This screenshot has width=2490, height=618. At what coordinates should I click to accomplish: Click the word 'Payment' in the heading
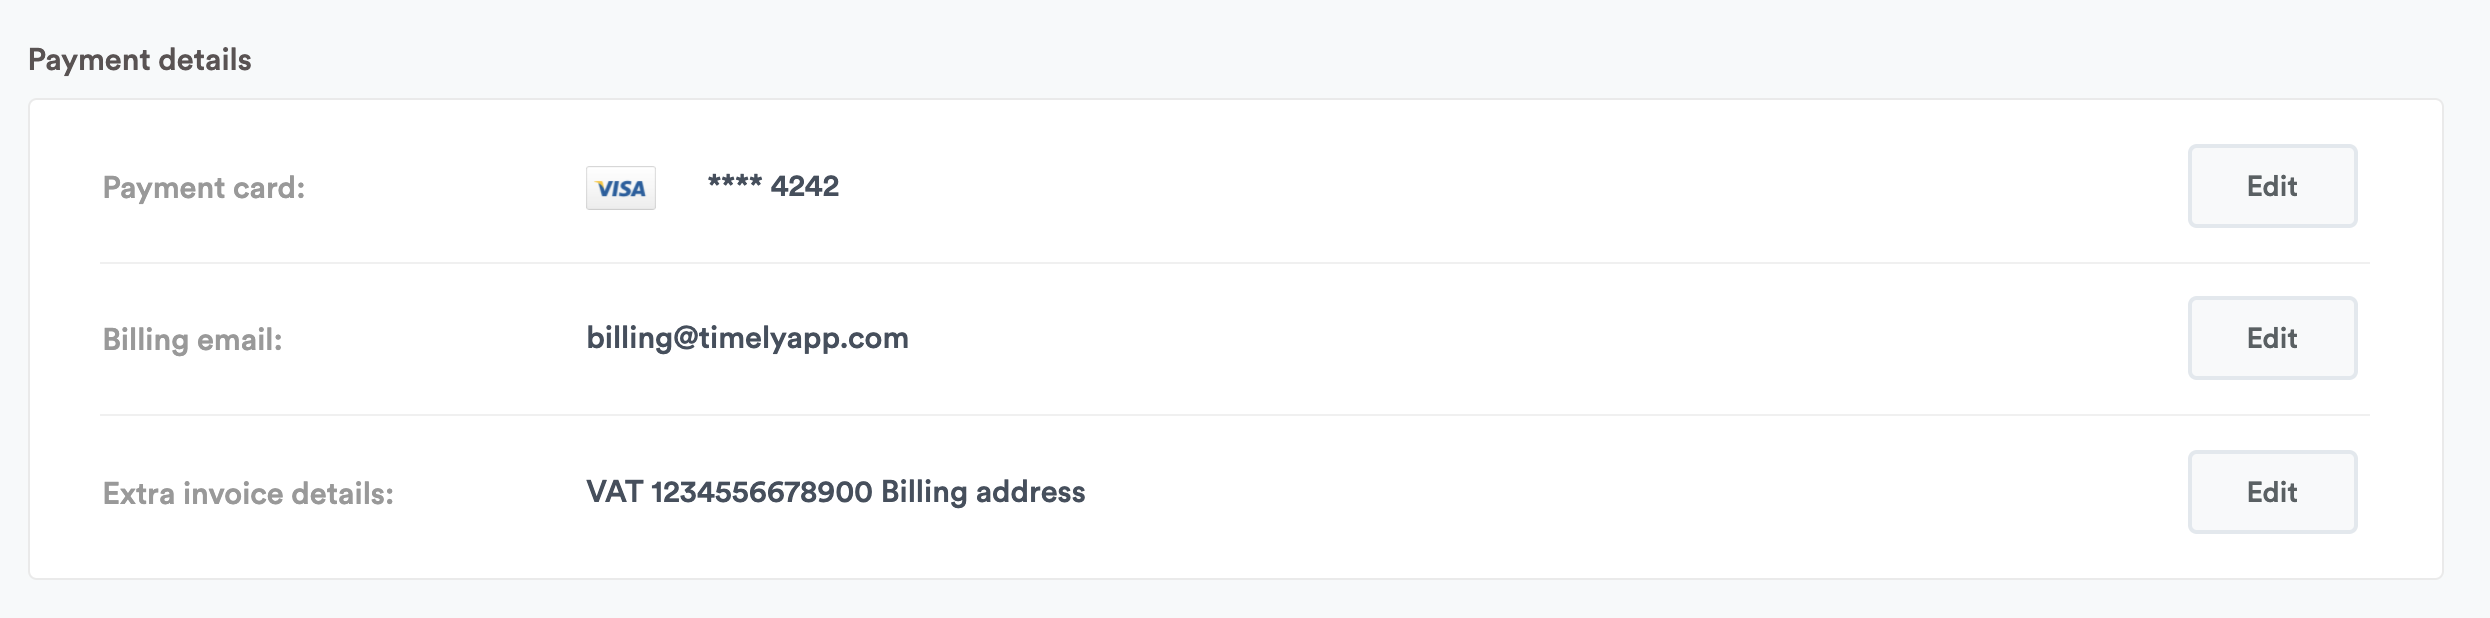point(89,60)
